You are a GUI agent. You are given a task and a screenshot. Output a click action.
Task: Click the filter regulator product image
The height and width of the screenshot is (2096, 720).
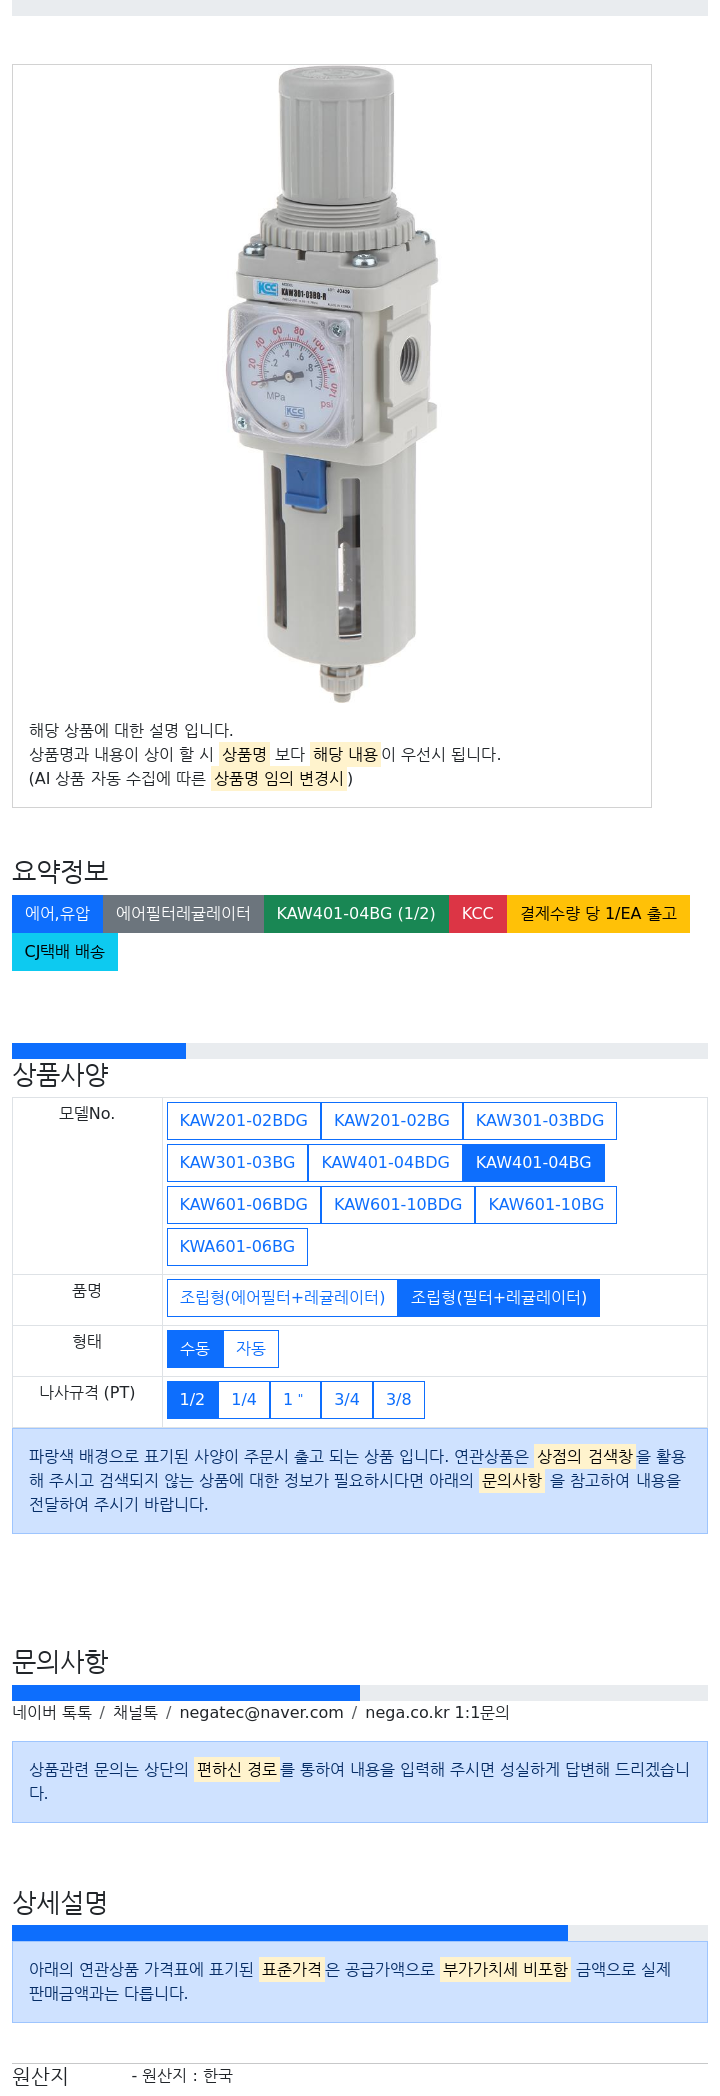pos(332,385)
